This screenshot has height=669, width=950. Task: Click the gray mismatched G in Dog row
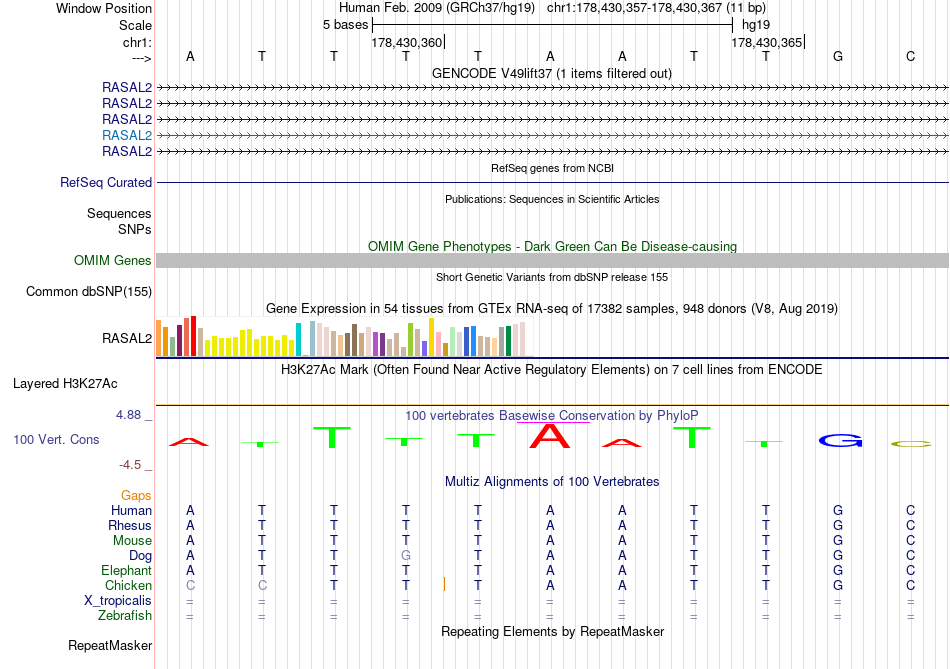(x=406, y=555)
